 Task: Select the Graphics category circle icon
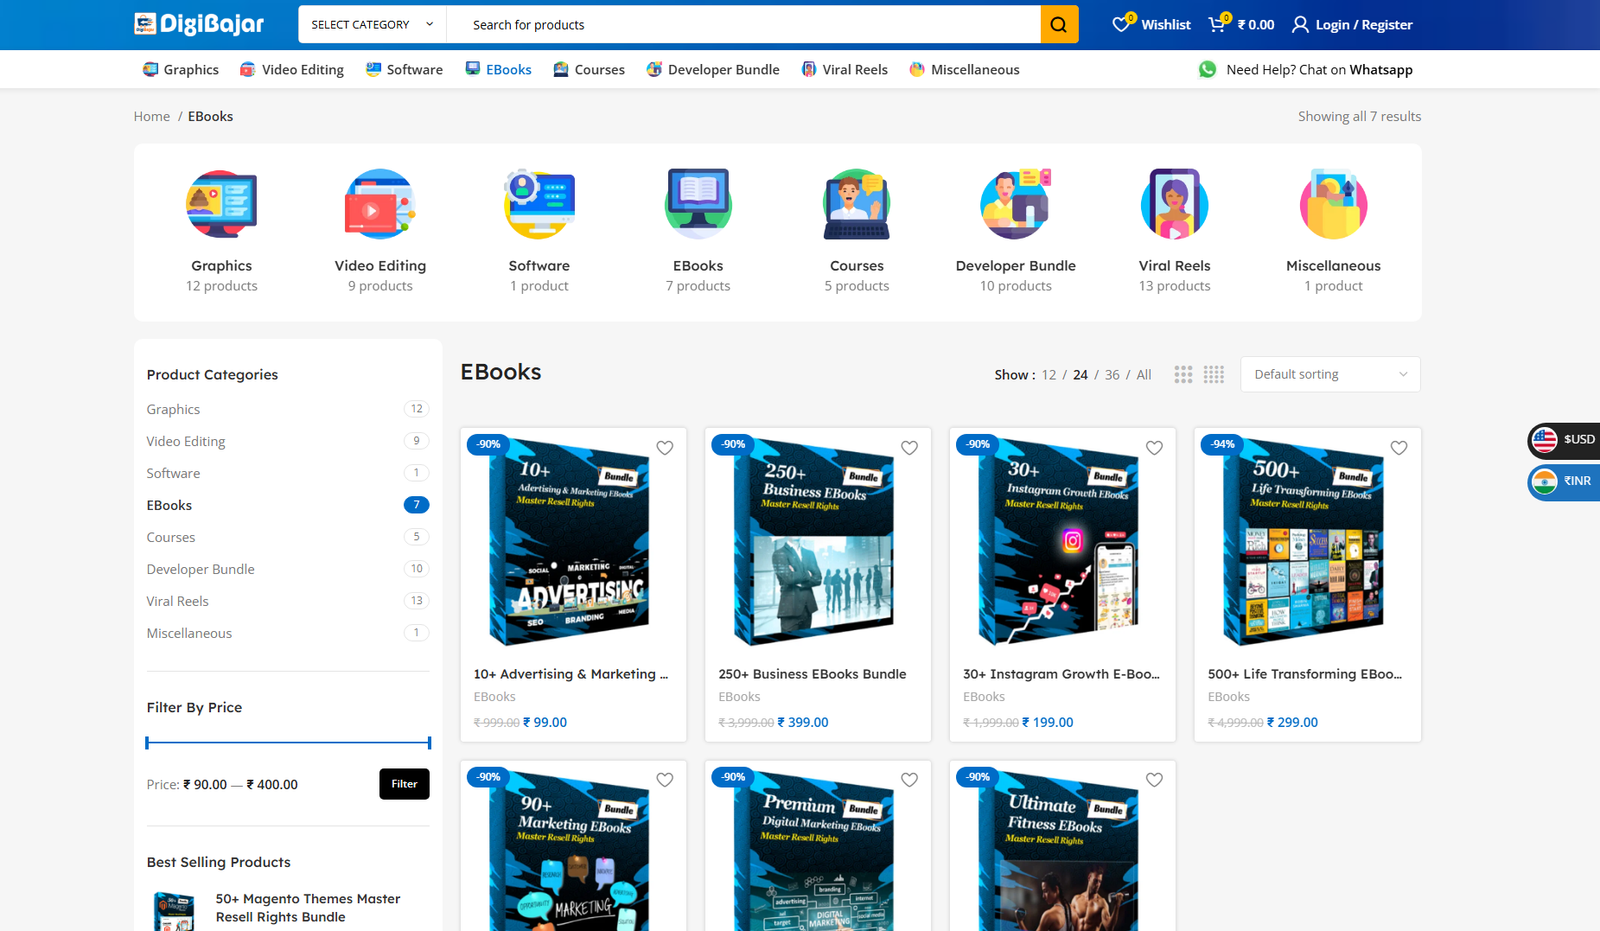[x=222, y=204]
